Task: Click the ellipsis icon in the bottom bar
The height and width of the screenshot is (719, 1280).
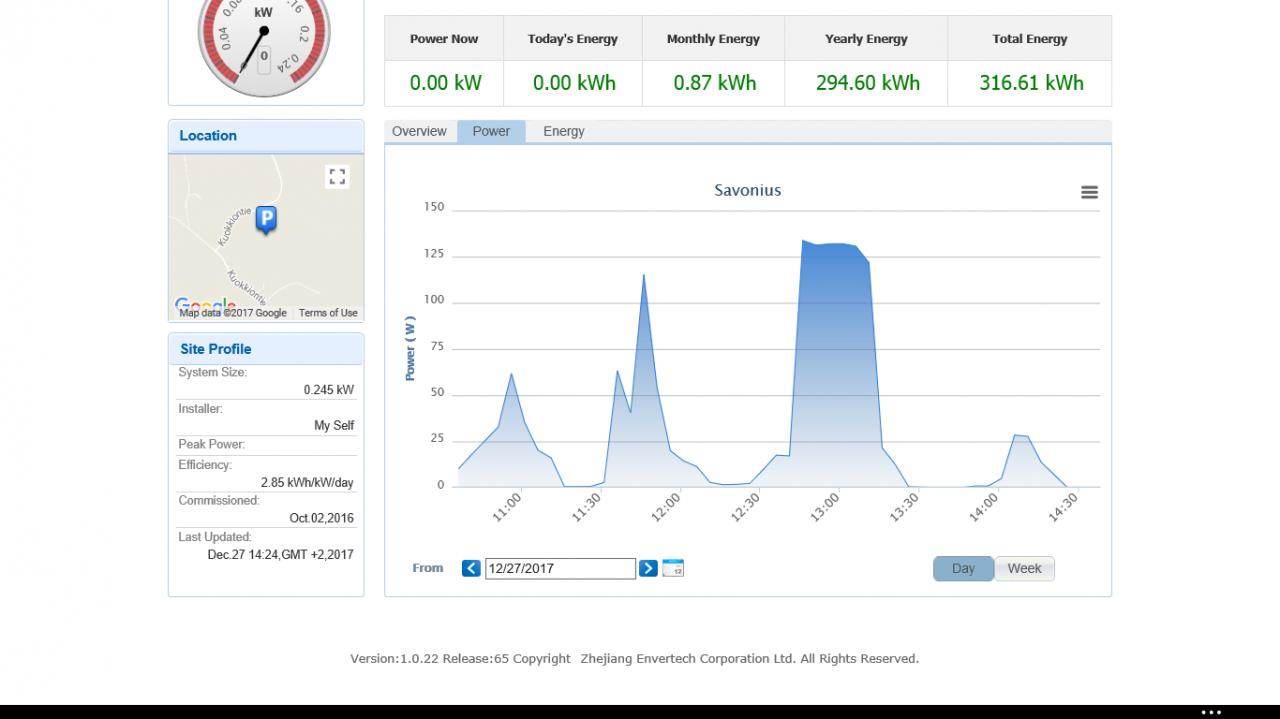Action: [1211, 713]
